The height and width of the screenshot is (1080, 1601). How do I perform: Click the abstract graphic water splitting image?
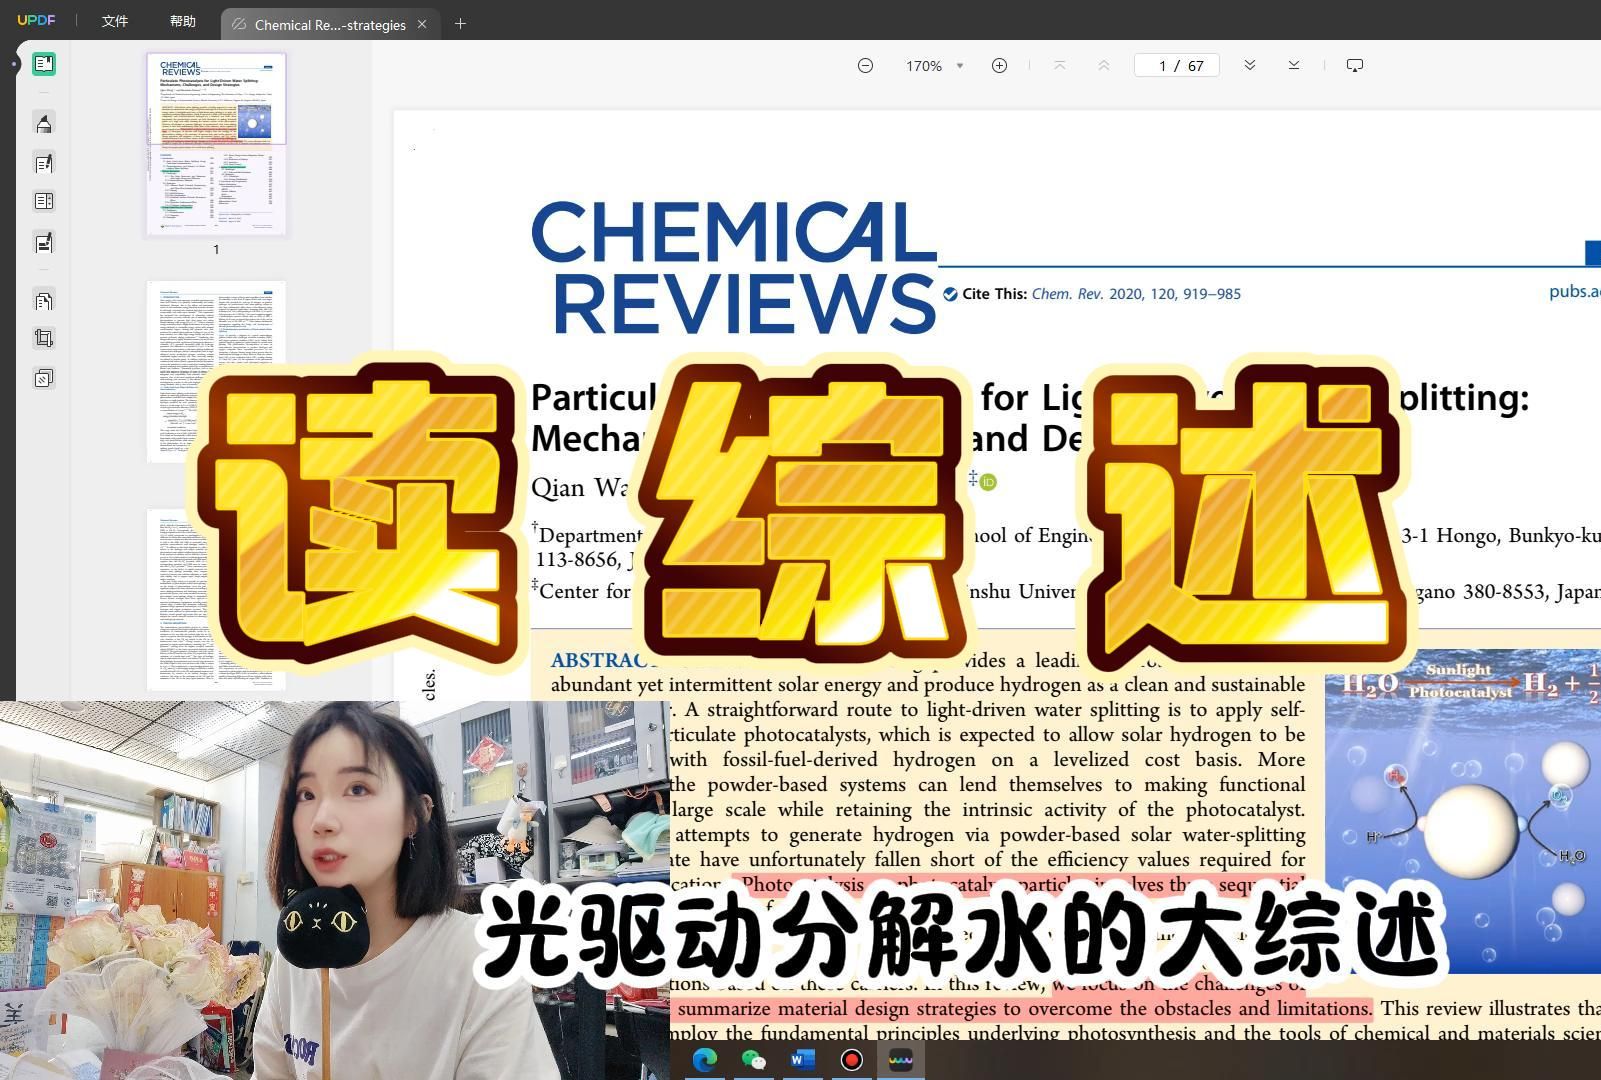[x=1463, y=810]
